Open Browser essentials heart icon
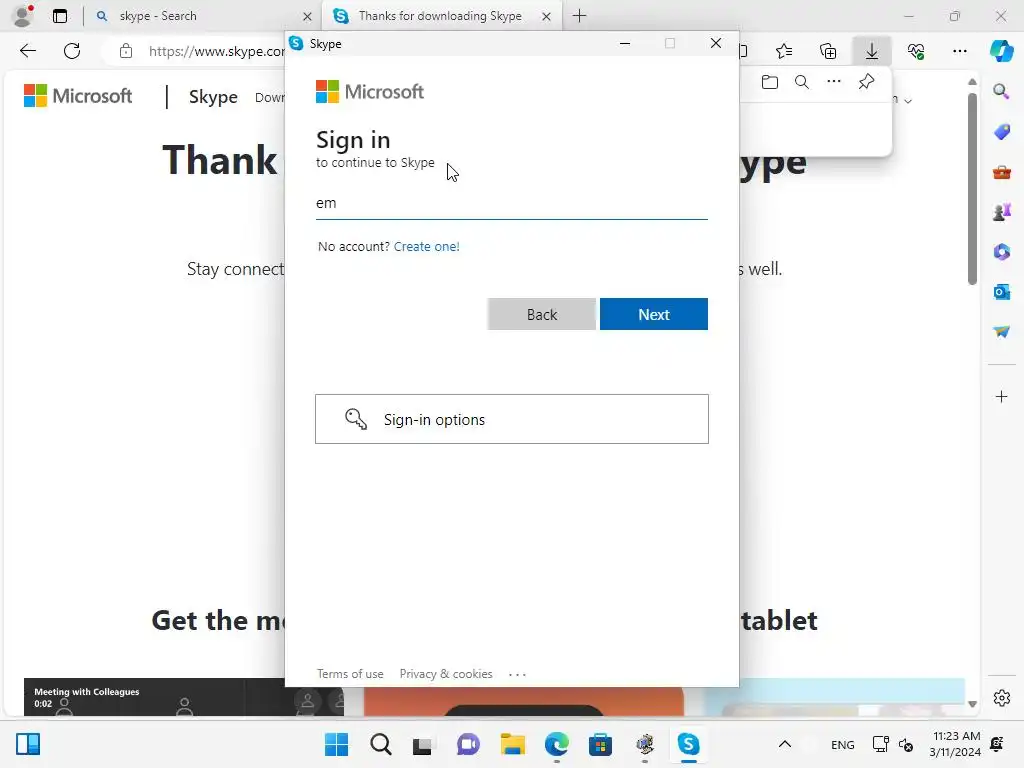The width and height of the screenshot is (1024, 768). 916,51
